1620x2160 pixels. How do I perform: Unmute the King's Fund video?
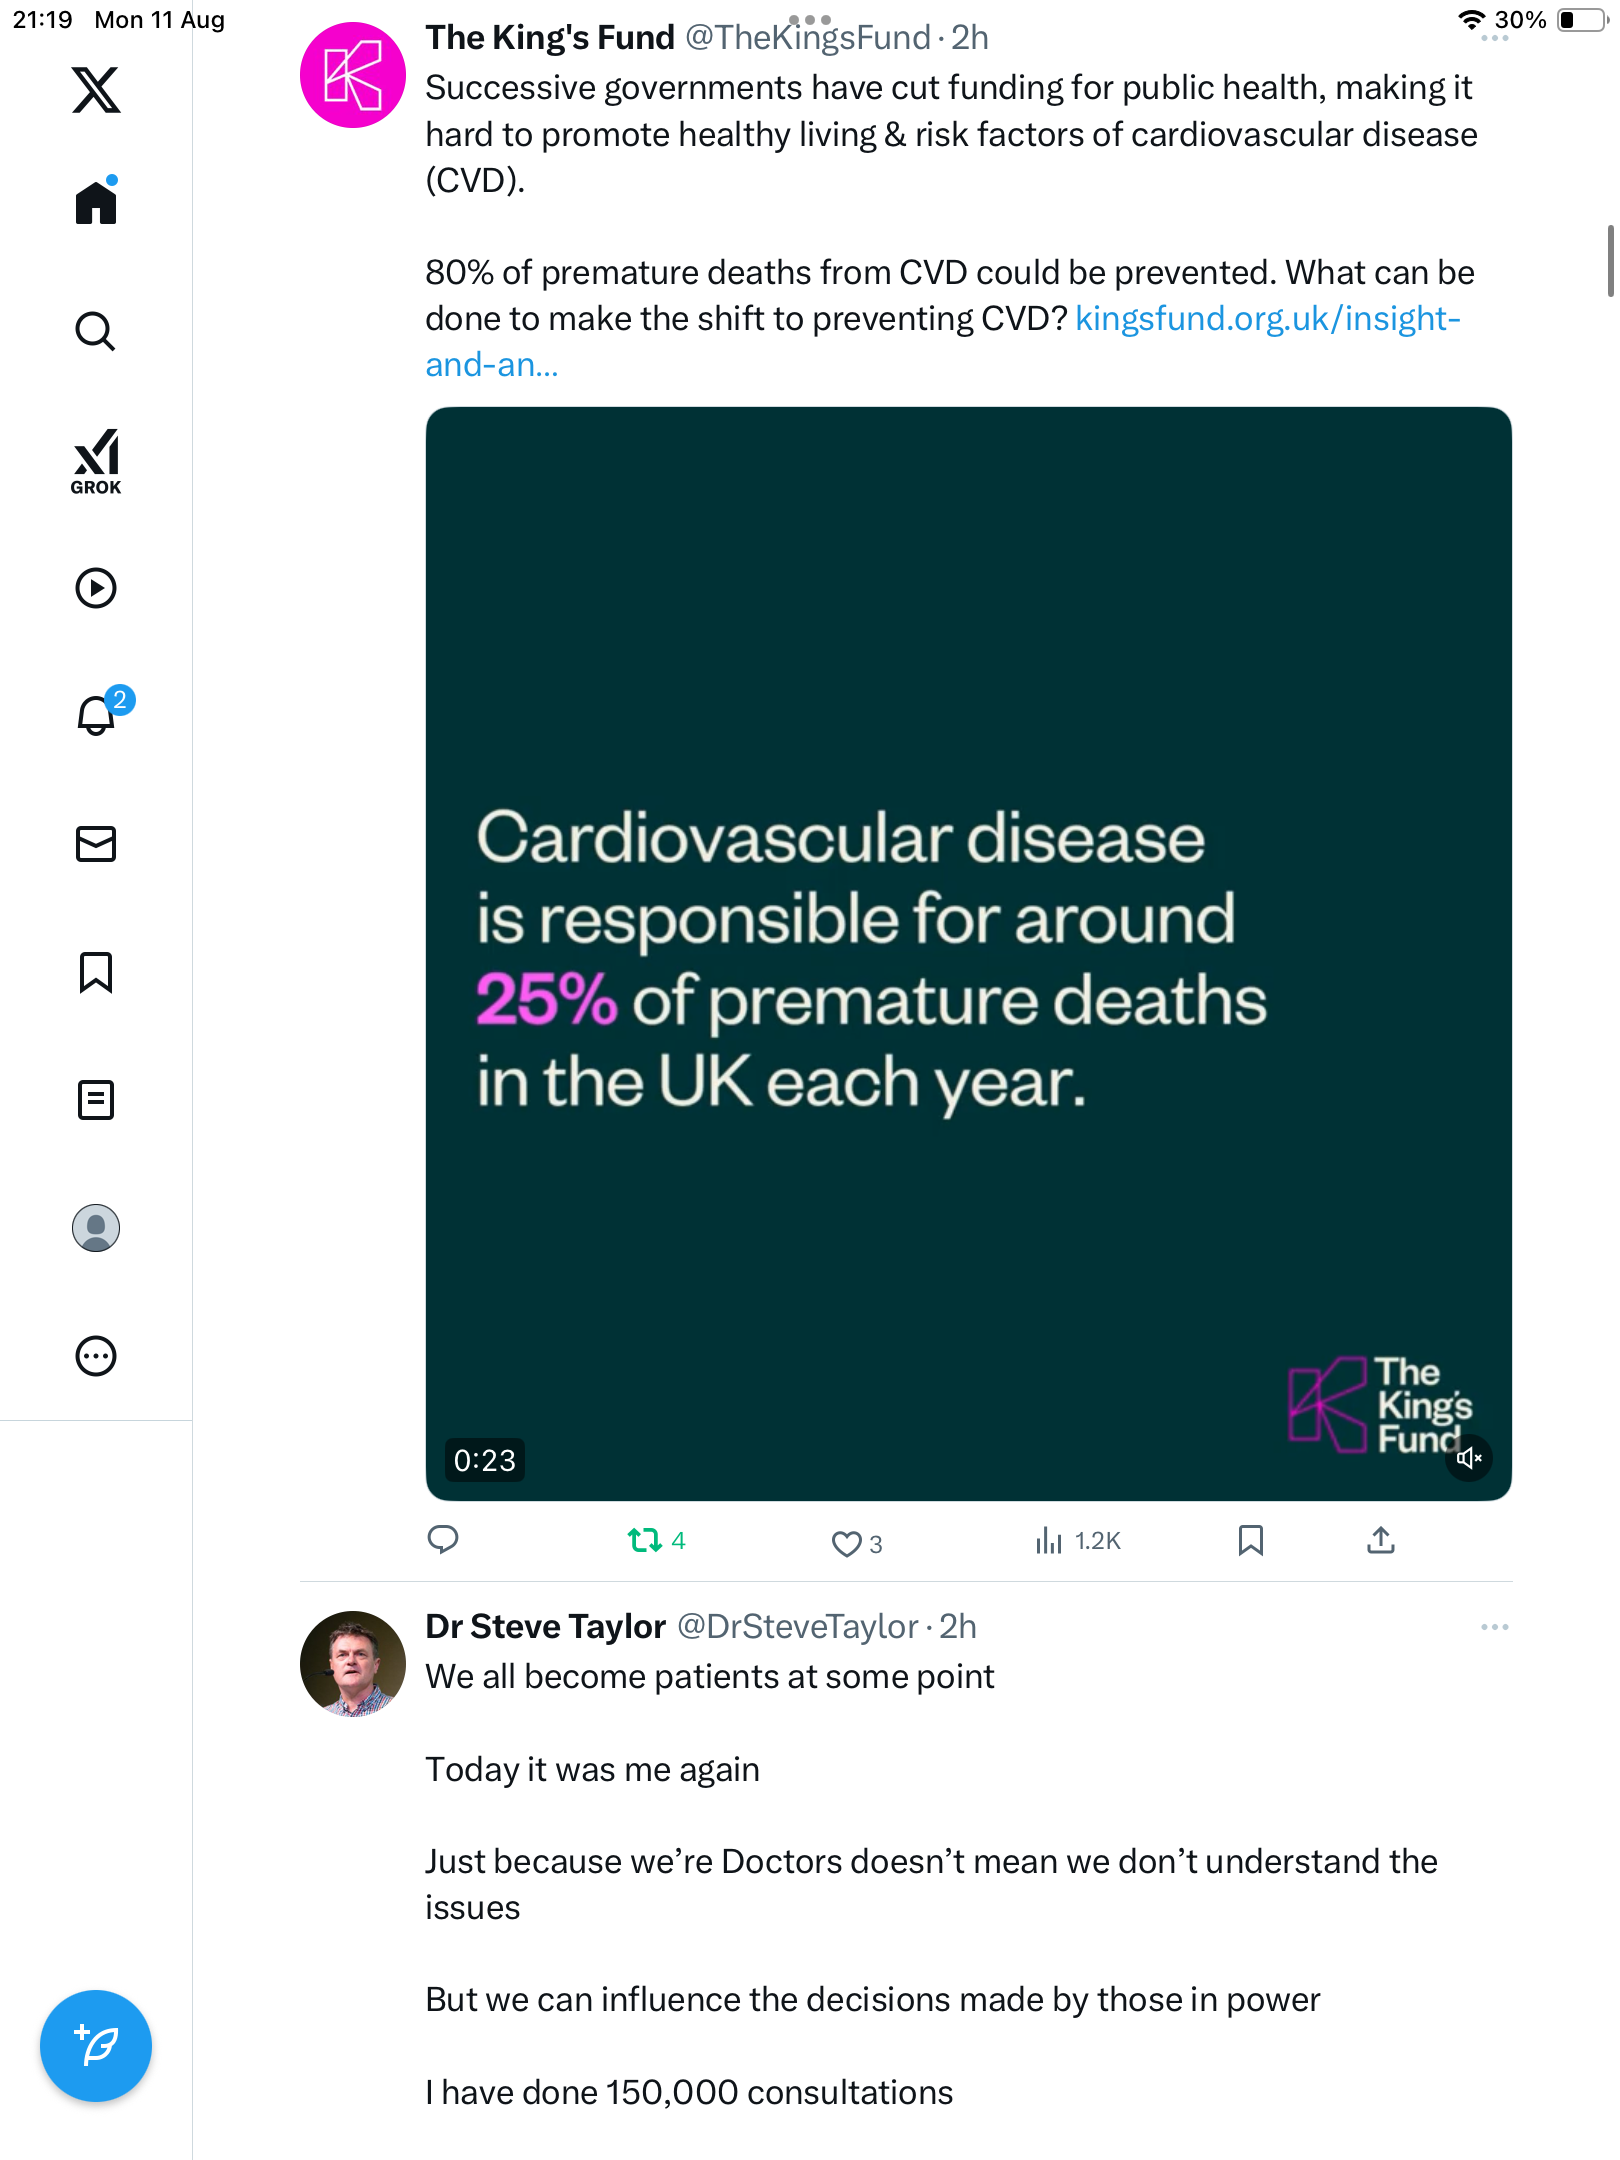[1469, 1459]
